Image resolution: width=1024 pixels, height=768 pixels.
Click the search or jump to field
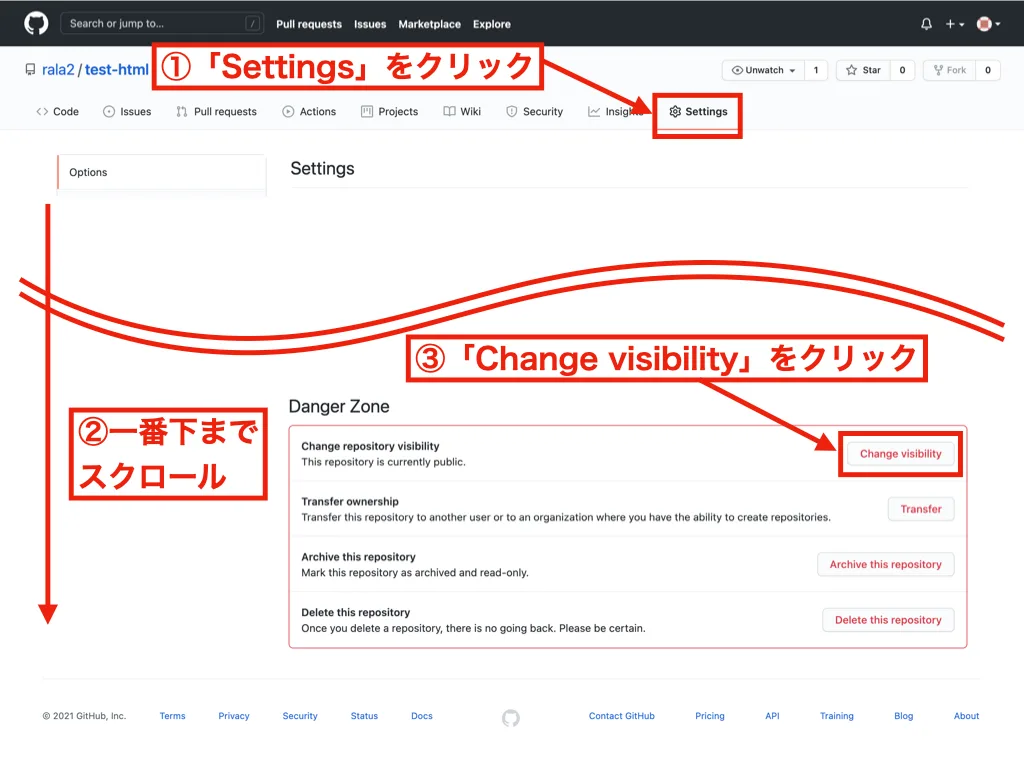[160, 23]
